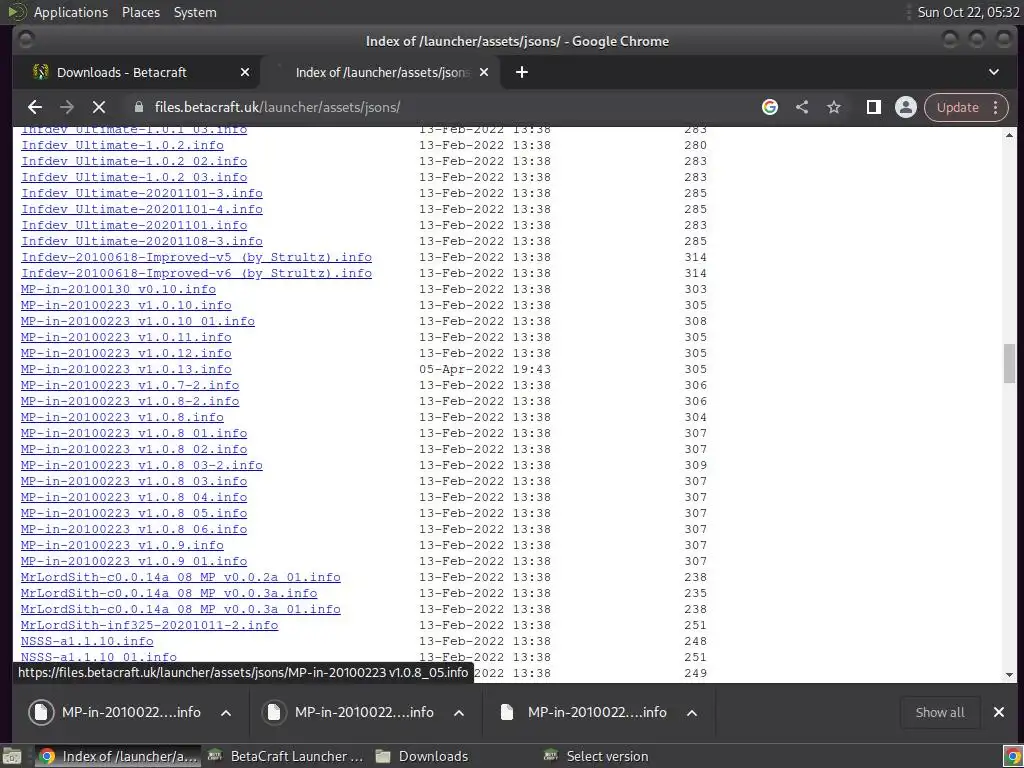Viewport: 1024px width, 768px height.
Task: Open the Downloads folder taskbar item
Action: pyautogui.click(x=423, y=756)
